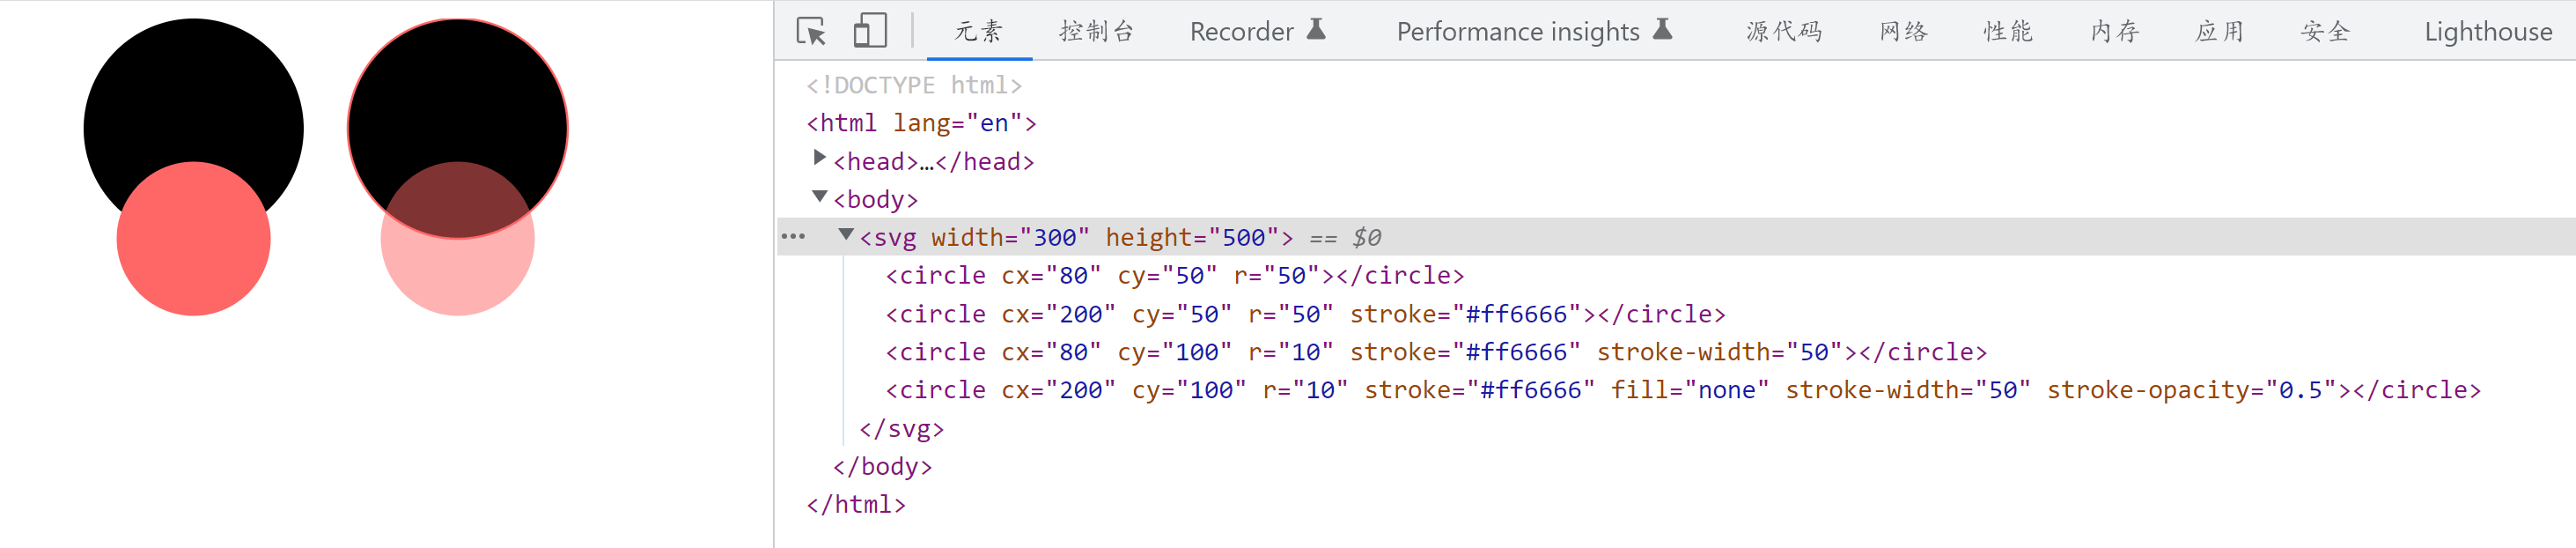Click the solid red circle in the page
2576x548 pixels.
(x=194, y=240)
